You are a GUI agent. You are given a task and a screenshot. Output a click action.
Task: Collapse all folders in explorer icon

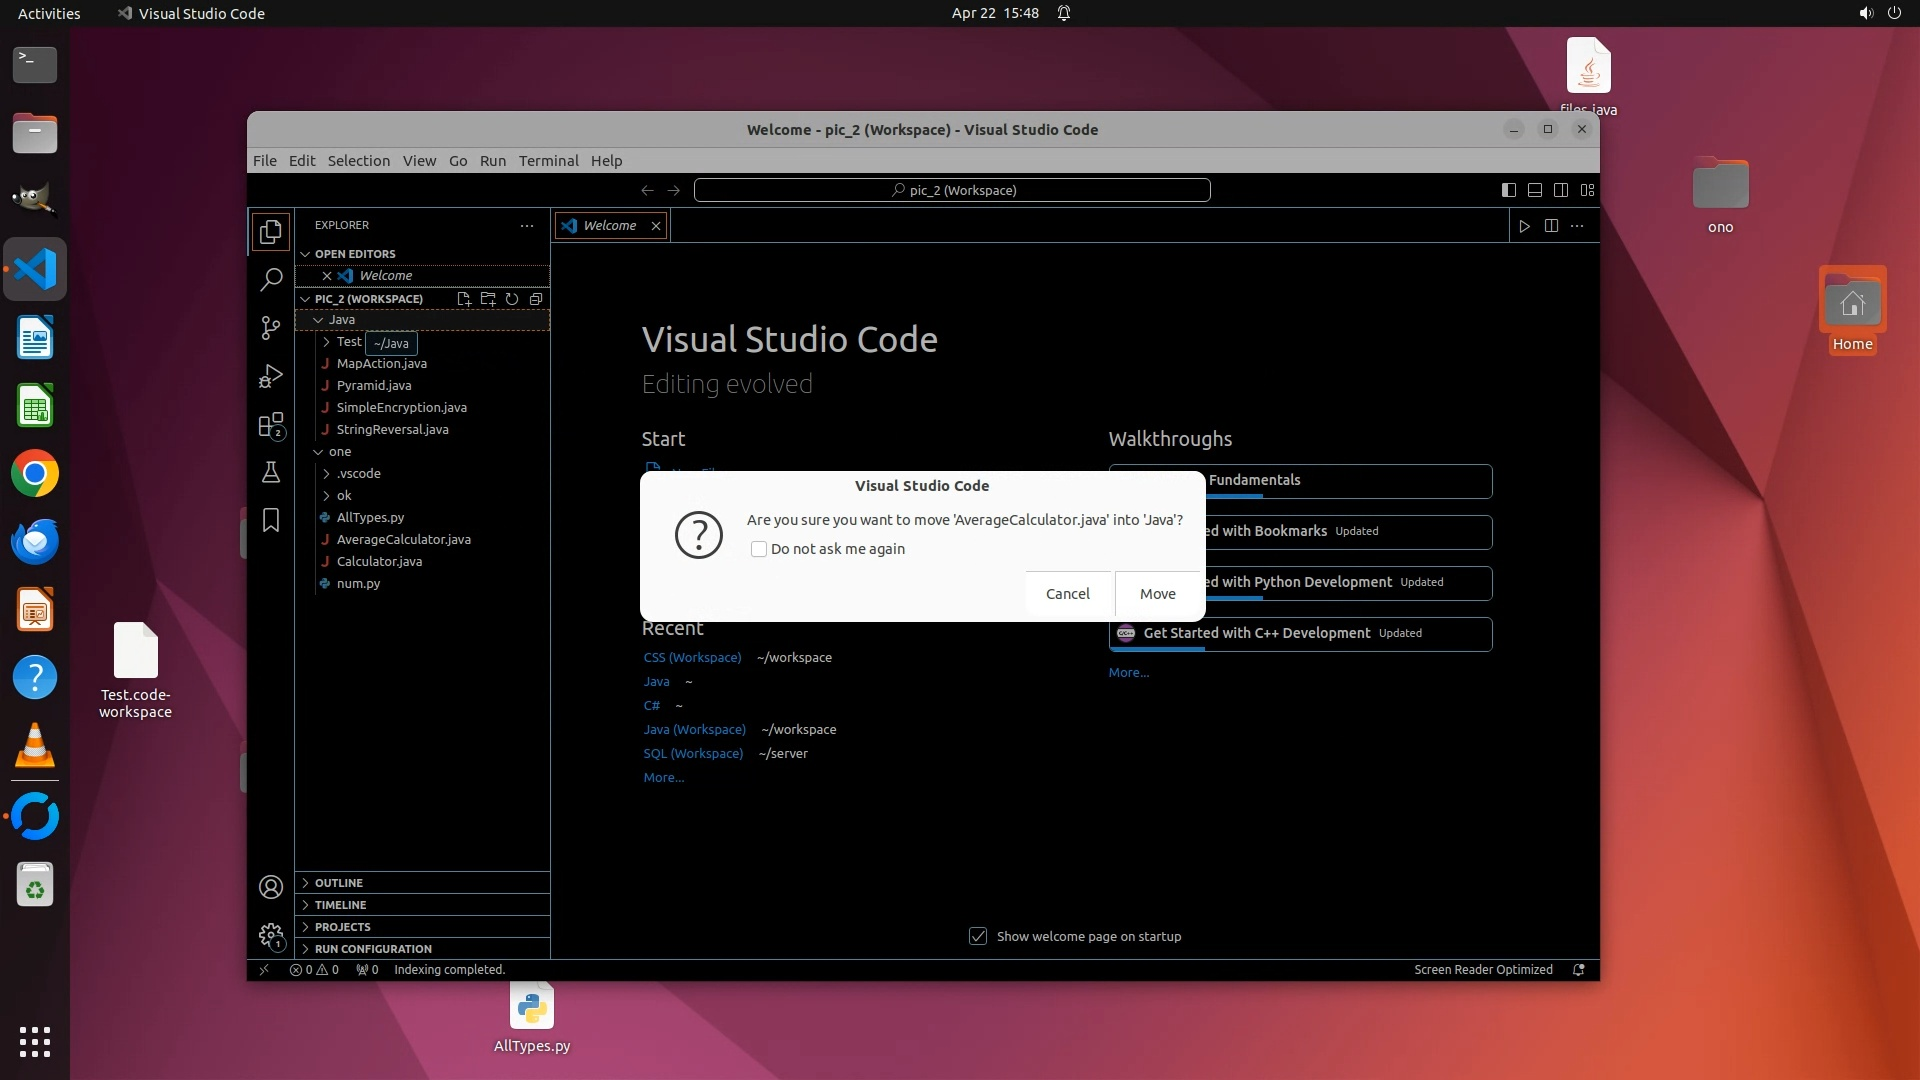(536, 299)
